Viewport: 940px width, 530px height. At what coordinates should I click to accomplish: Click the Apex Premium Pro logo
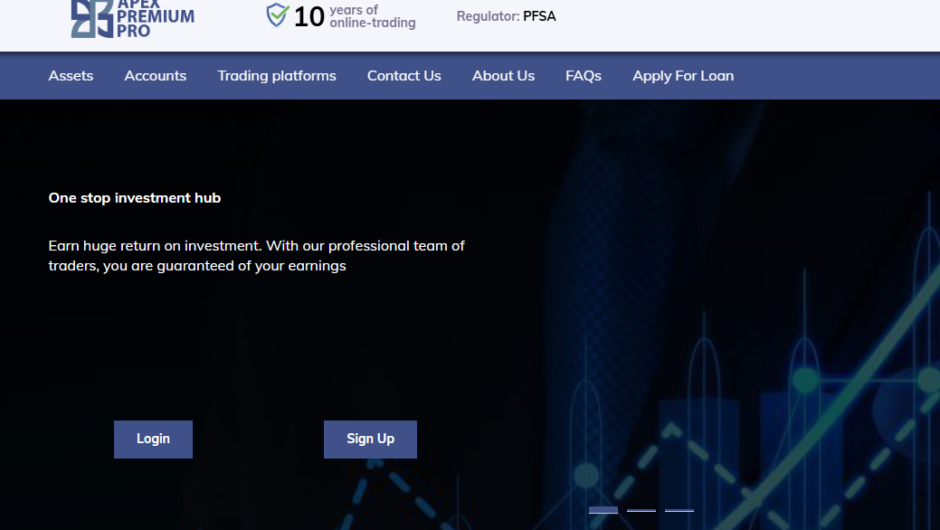[x=132, y=19]
